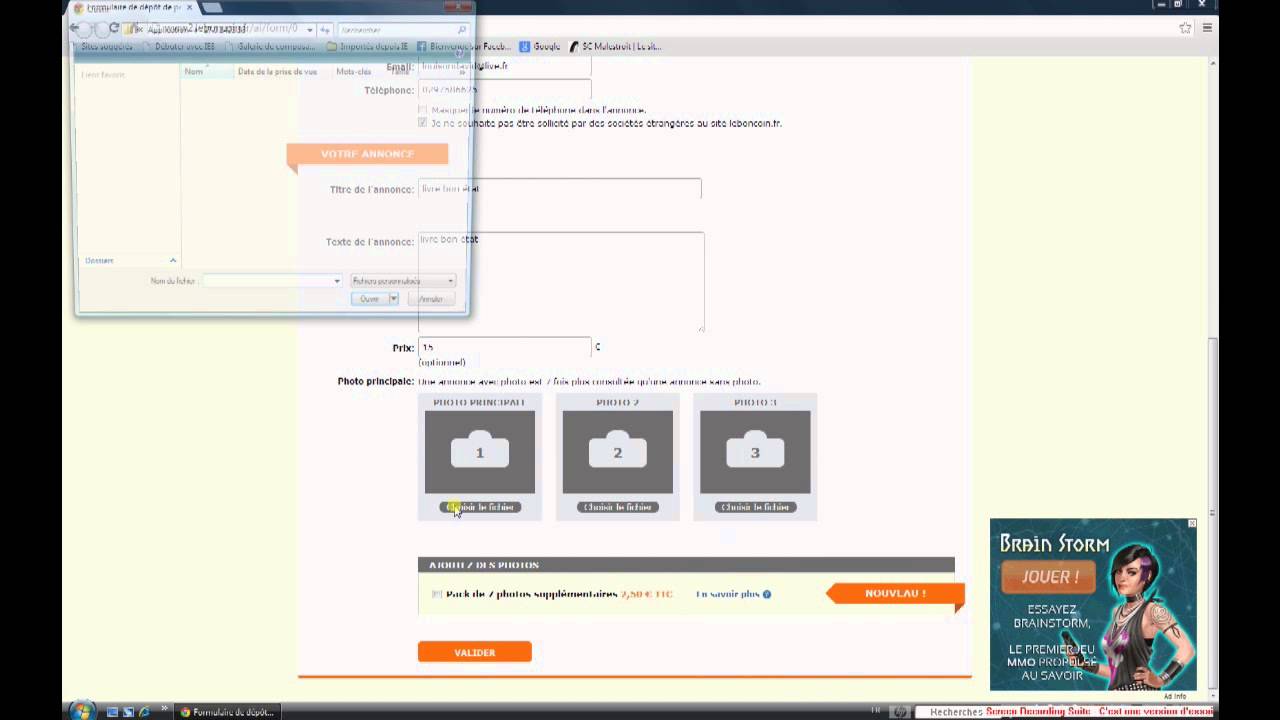Open the Windows Start orb

pos(82,711)
